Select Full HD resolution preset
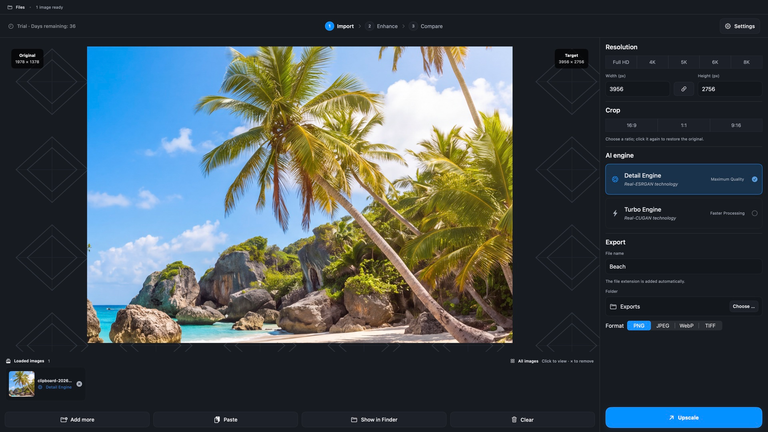The height and width of the screenshot is (432, 768). [x=621, y=62]
